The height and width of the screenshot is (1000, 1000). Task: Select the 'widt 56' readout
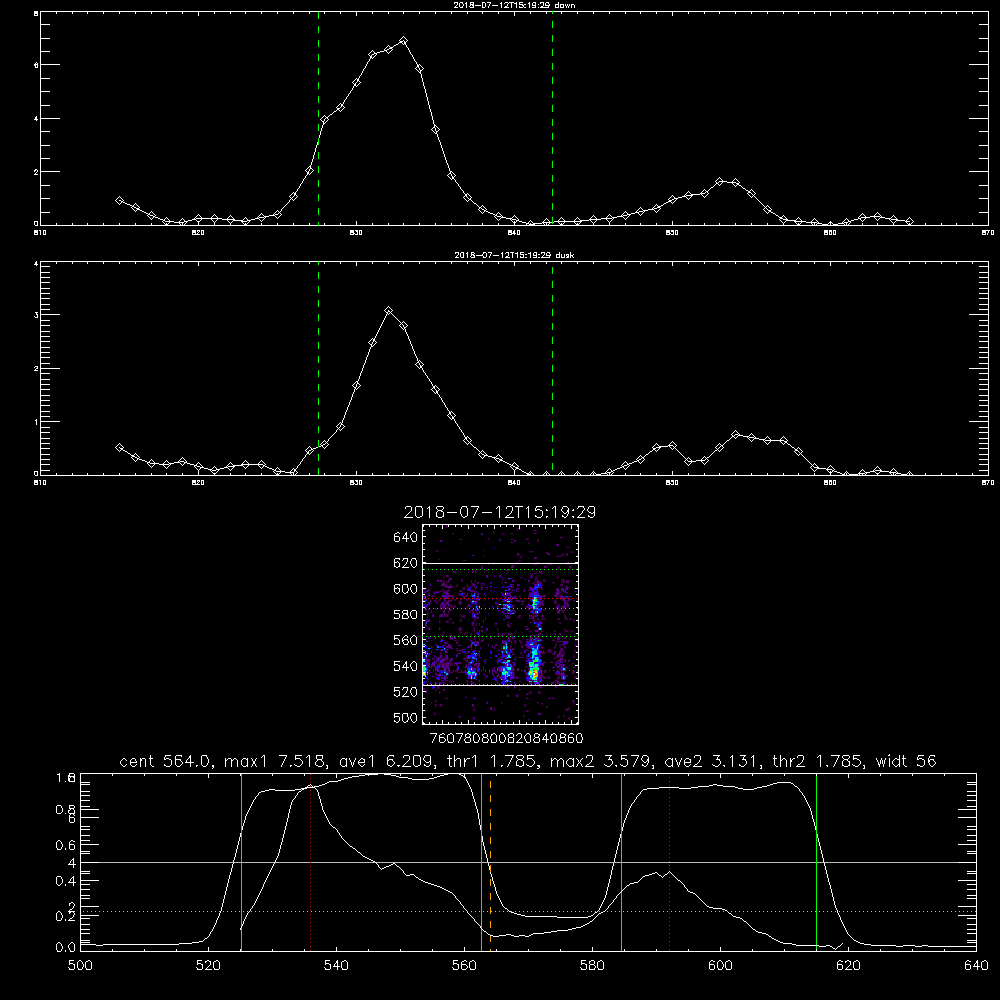coord(906,761)
